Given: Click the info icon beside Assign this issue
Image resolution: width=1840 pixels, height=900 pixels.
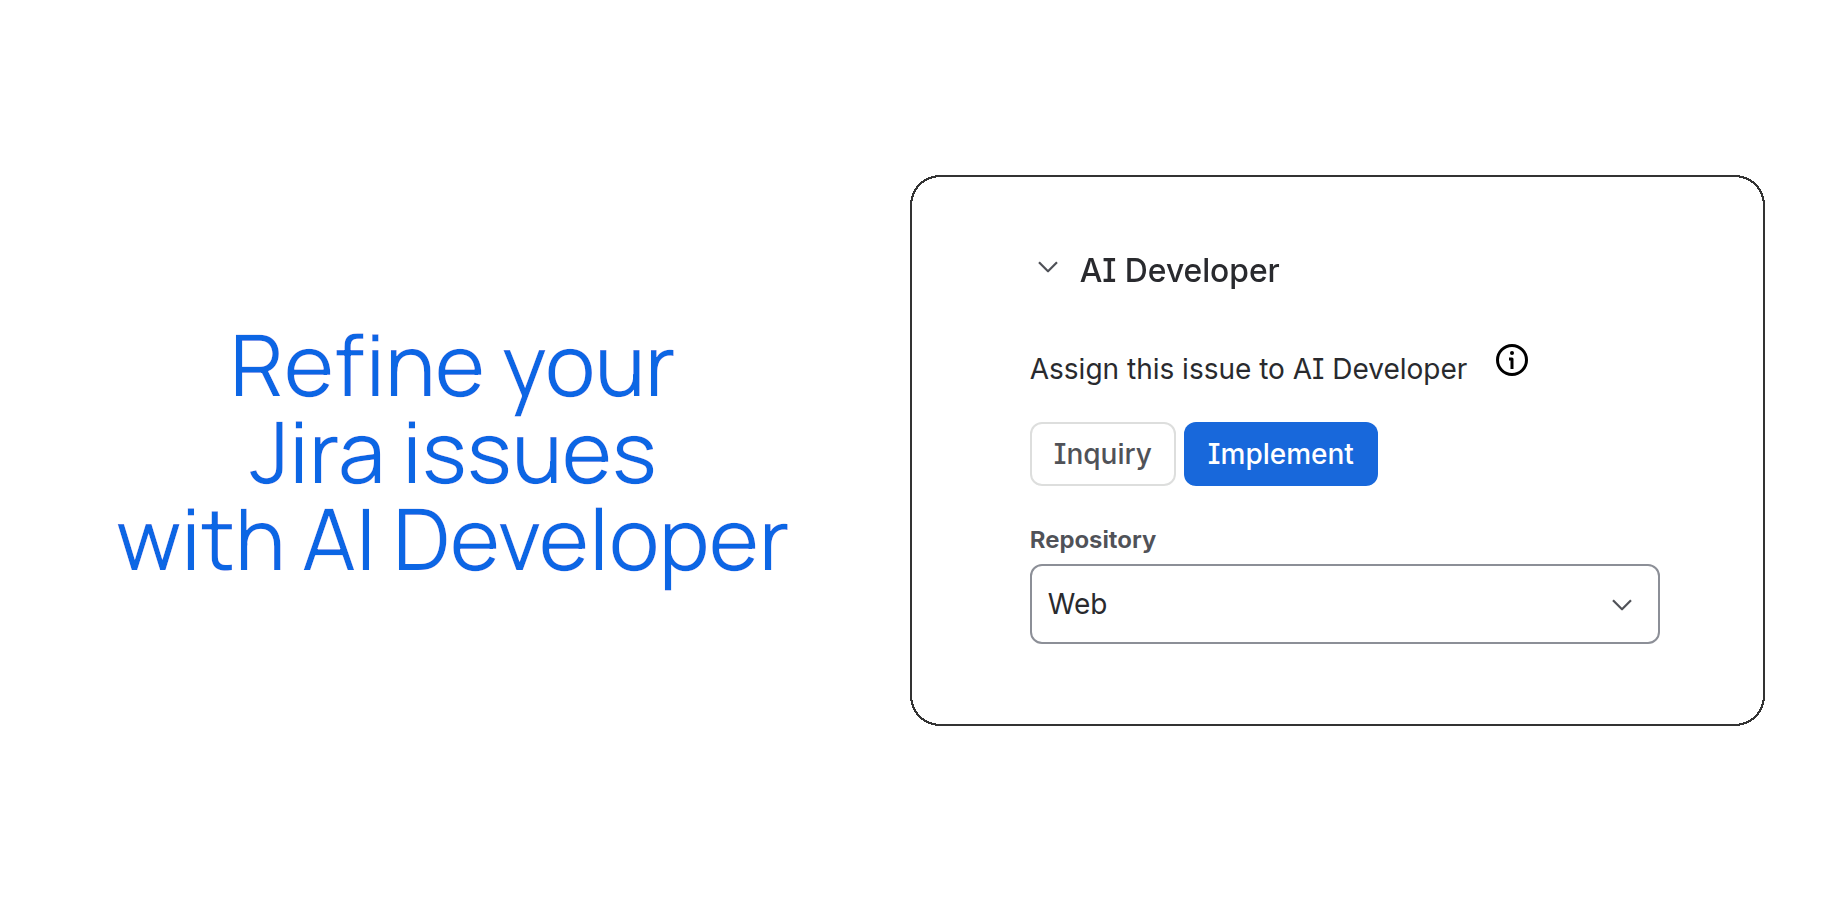Looking at the screenshot, I should (x=1511, y=360).
